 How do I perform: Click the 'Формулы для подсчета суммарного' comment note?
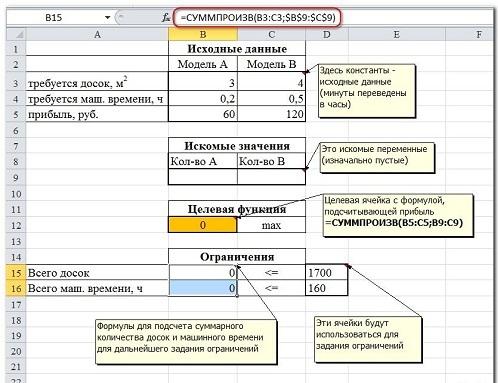[186, 342]
